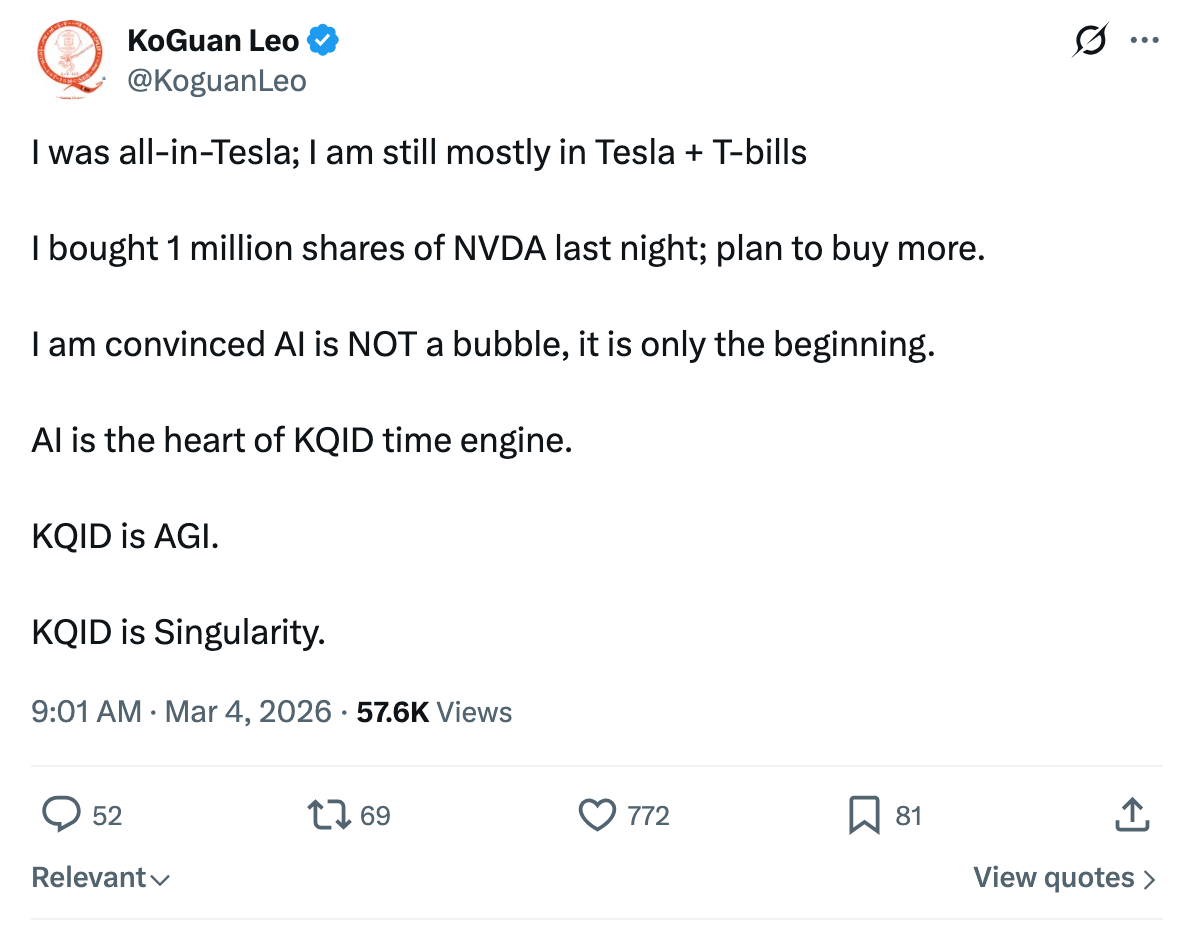Screen dimensions: 1194x927
Task: Click the share upload icon
Action: [1131, 815]
